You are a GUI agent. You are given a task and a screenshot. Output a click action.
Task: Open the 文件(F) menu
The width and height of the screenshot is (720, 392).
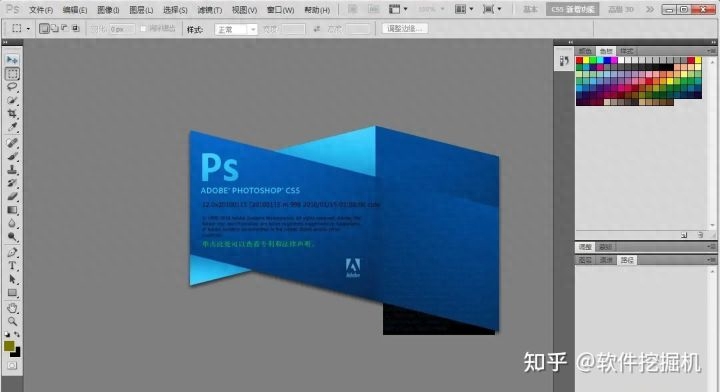pos(41,10)
